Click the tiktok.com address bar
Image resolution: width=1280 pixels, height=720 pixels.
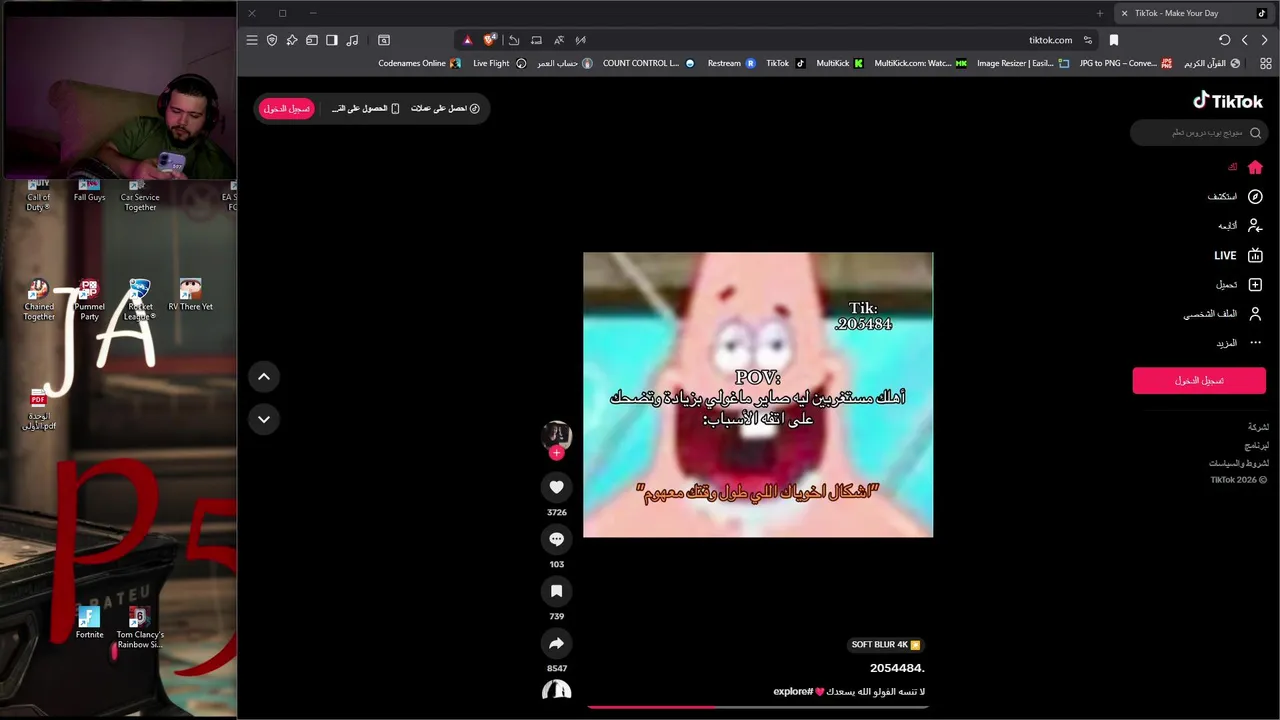click(x=1050, y=40)
